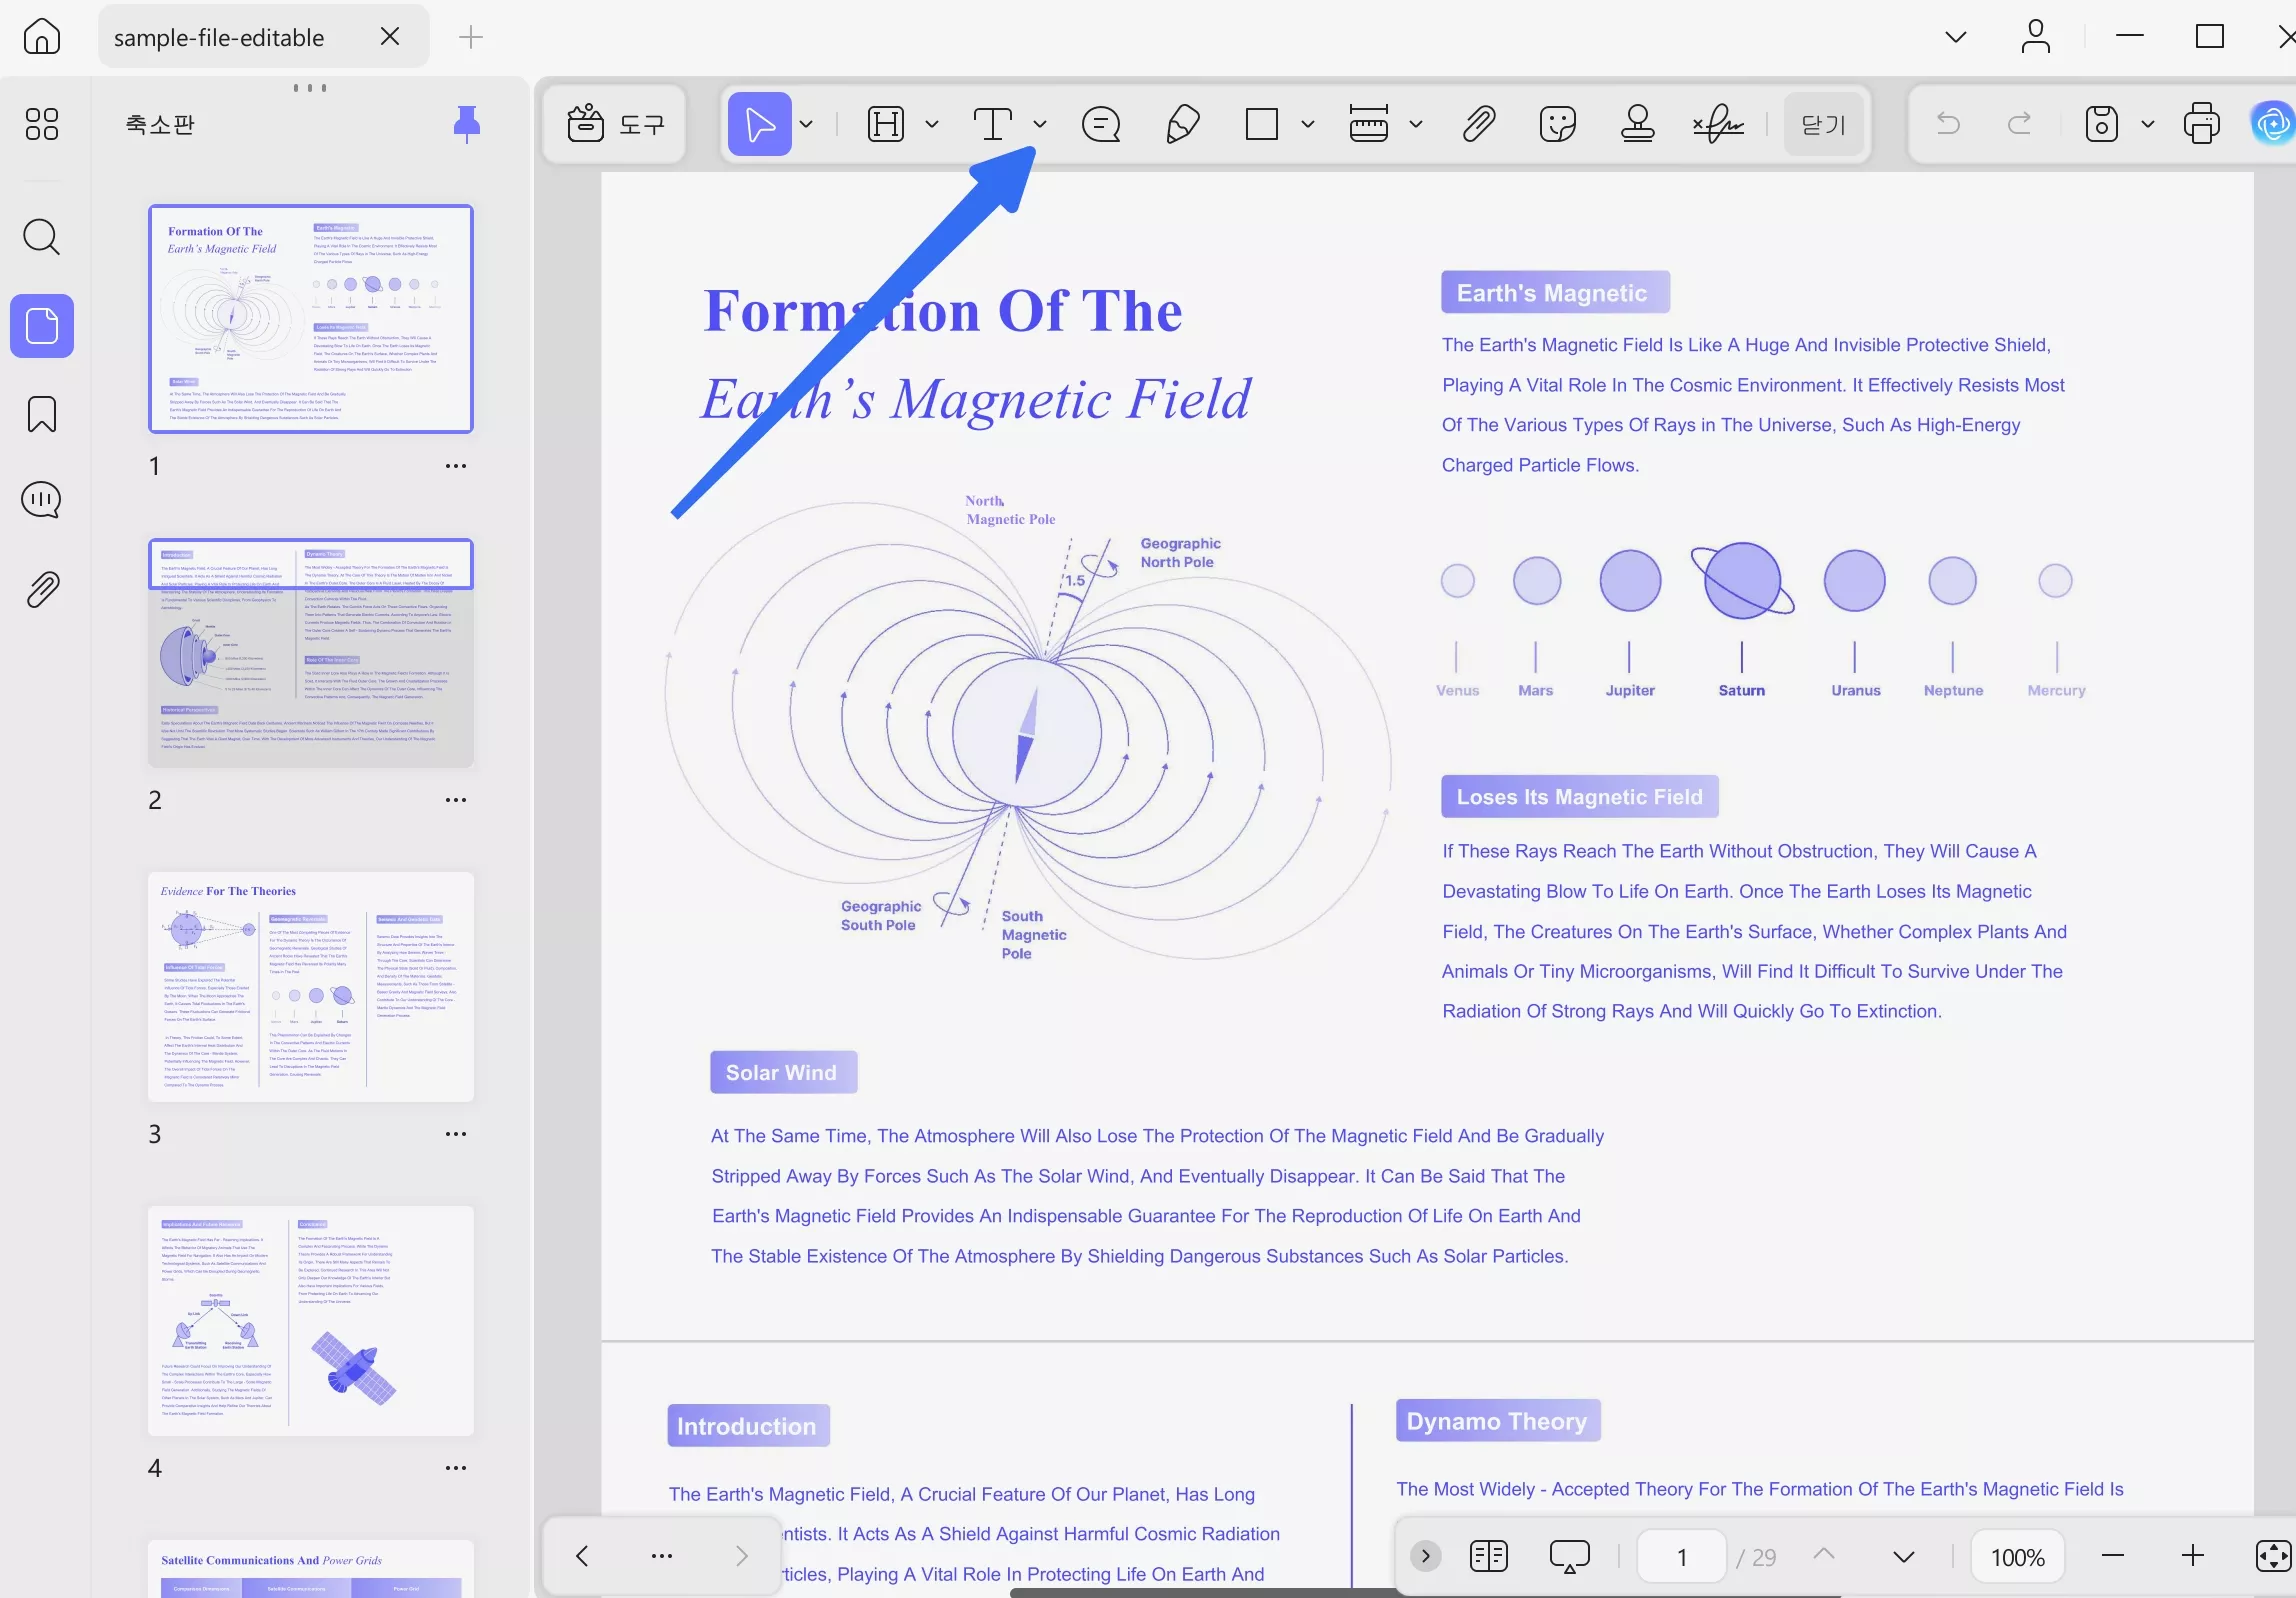Change the page display layout
The height and width of the screenshot is (1598, 2296).
[x=1488, y=1556]
